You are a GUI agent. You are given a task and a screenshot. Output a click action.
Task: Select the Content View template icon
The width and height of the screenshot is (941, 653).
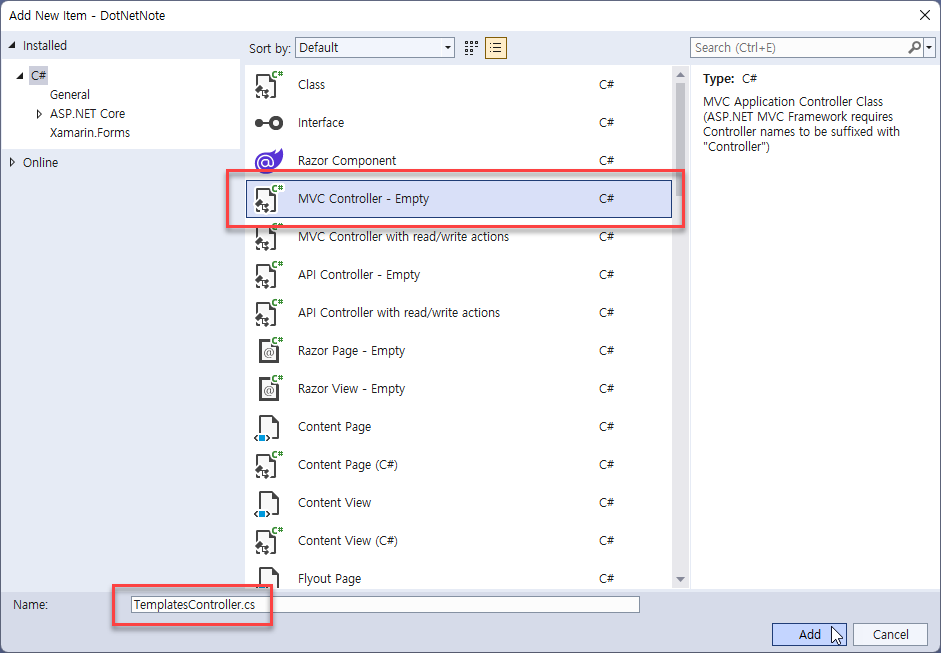268,503
